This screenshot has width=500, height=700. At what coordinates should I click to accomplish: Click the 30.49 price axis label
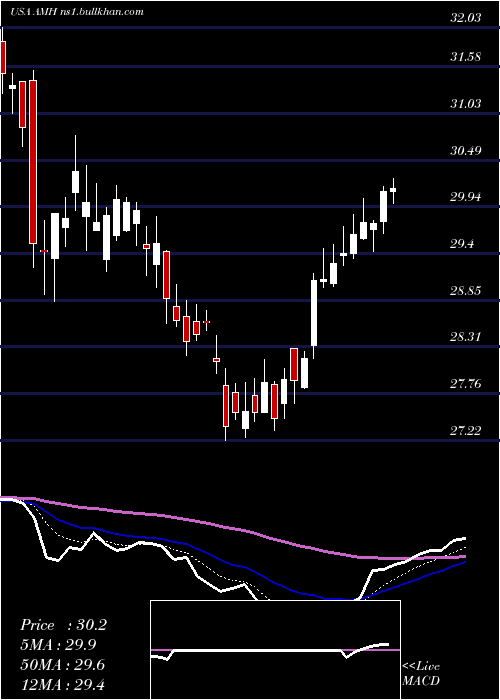(x=466, y=150)
